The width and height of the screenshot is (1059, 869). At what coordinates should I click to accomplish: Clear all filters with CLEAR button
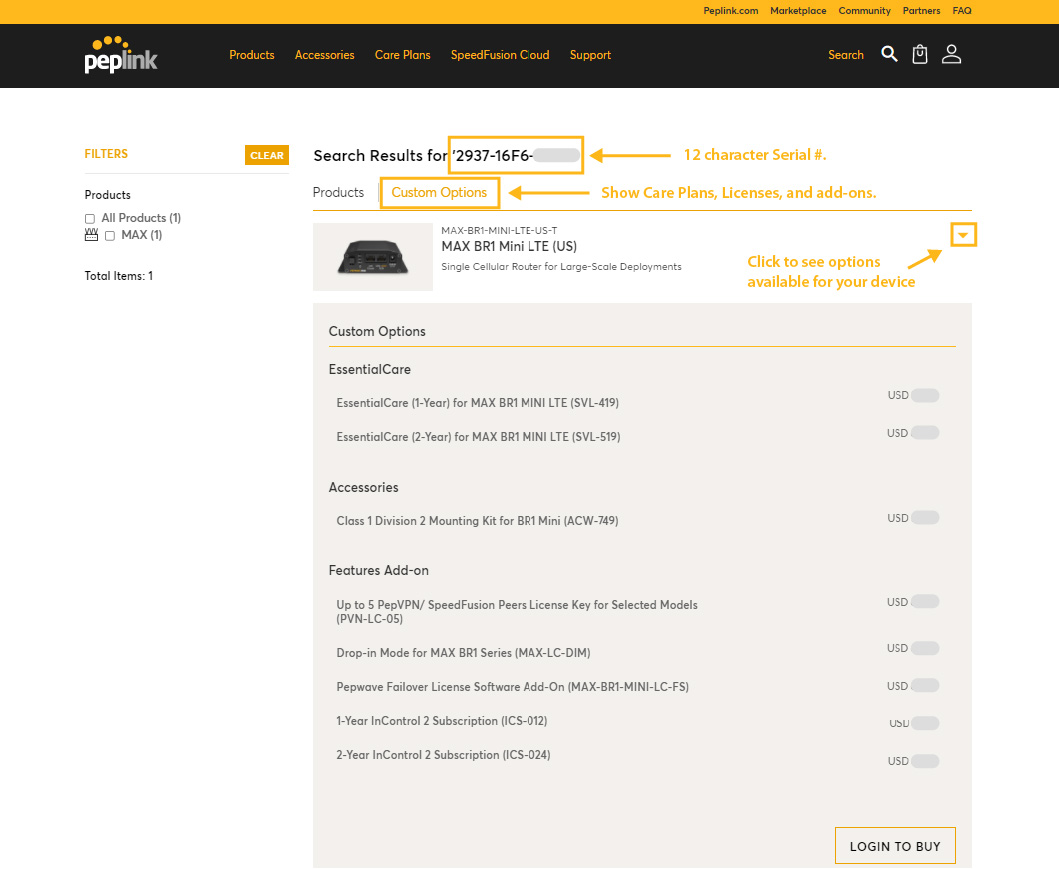click(267, 155)
